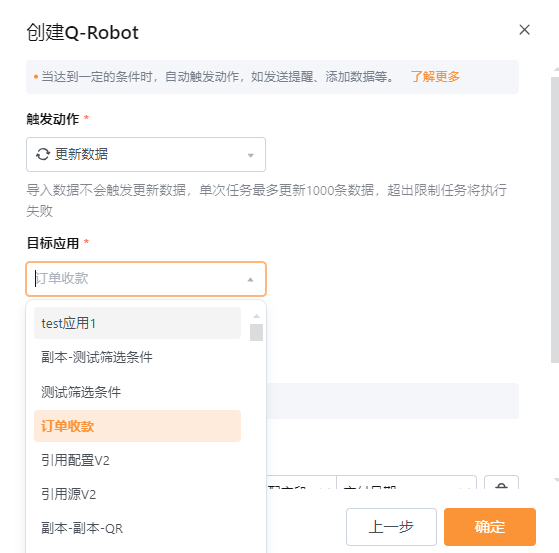Click the dialog's right vertical scrollbar
The width and height of the screenshot is (559, 553).
coord(555,220)
